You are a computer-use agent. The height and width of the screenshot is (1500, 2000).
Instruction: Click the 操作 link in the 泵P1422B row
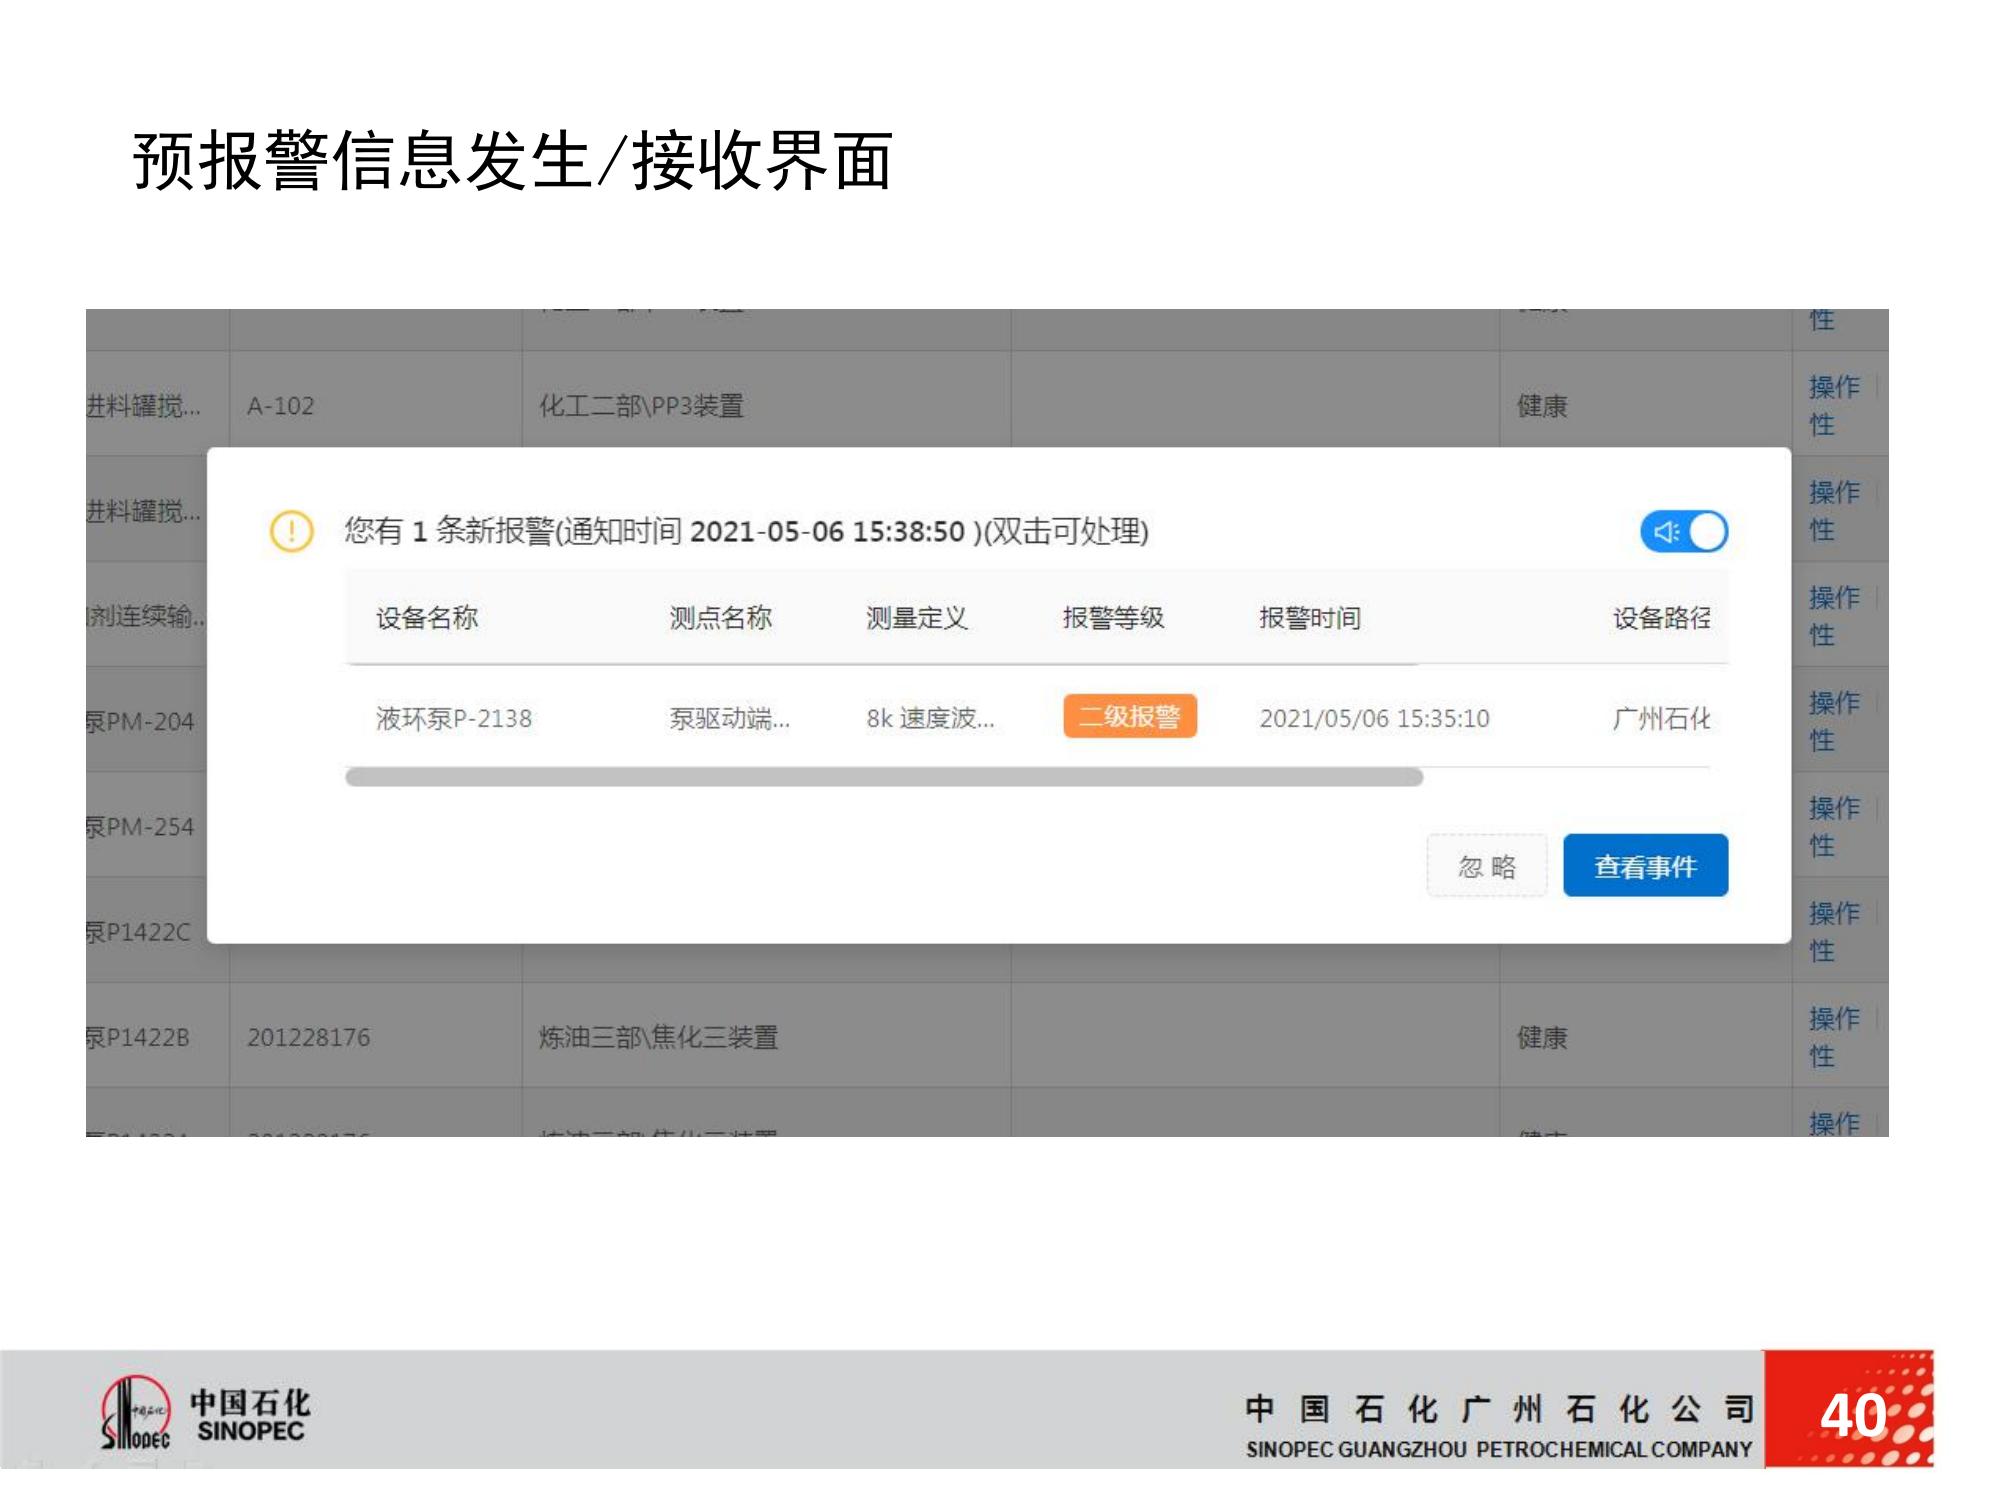click(1834, 1019)
